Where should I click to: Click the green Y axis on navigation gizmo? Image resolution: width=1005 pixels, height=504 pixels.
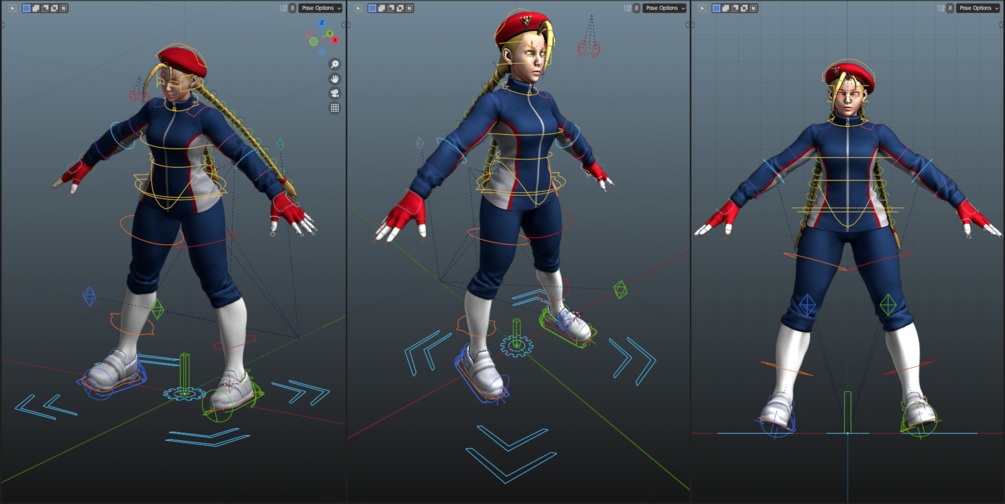(x=329, y=33)
